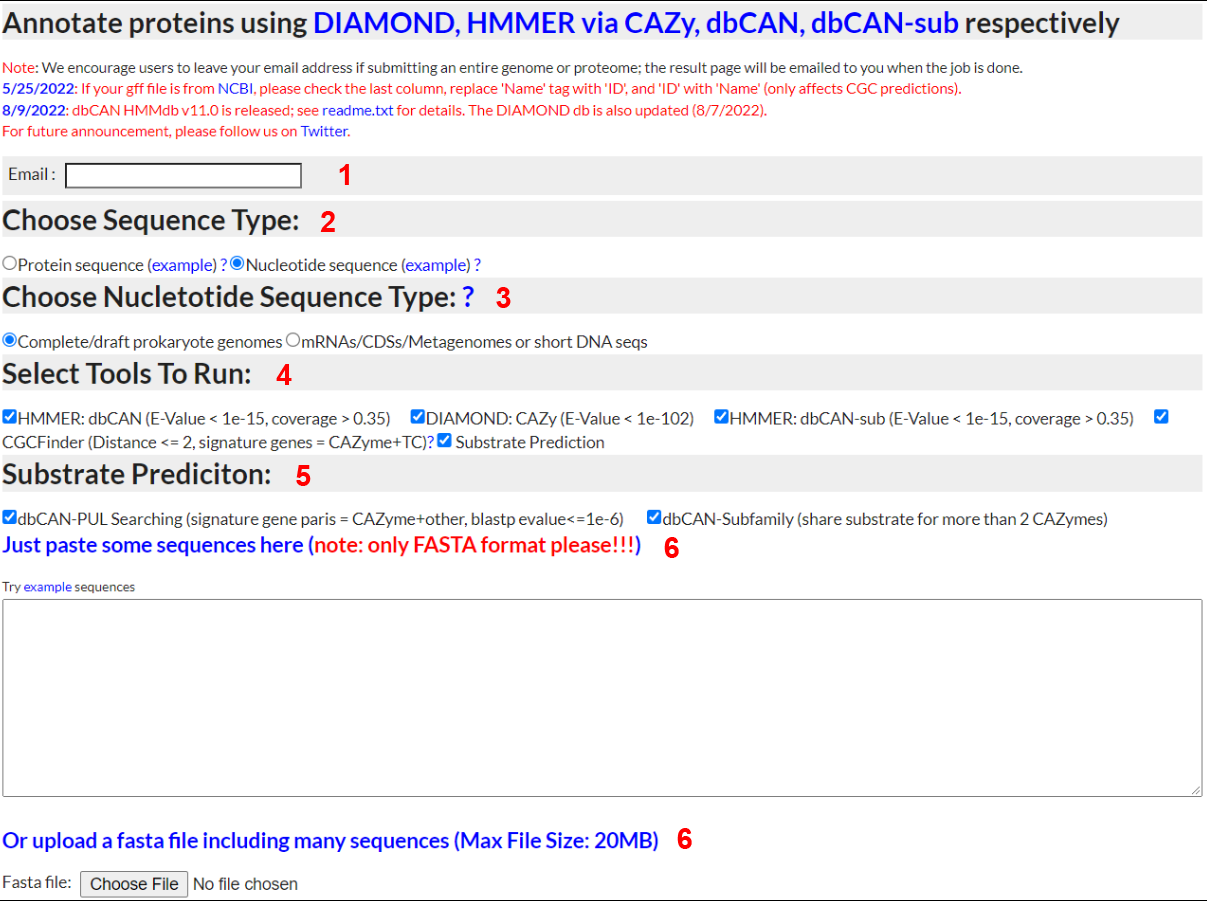This screenshot has width=1207, height=901.
Task: Disable the HMMER: dbCAN-sub checkbox
Action: pyautogui.click(x=721, y=417)
